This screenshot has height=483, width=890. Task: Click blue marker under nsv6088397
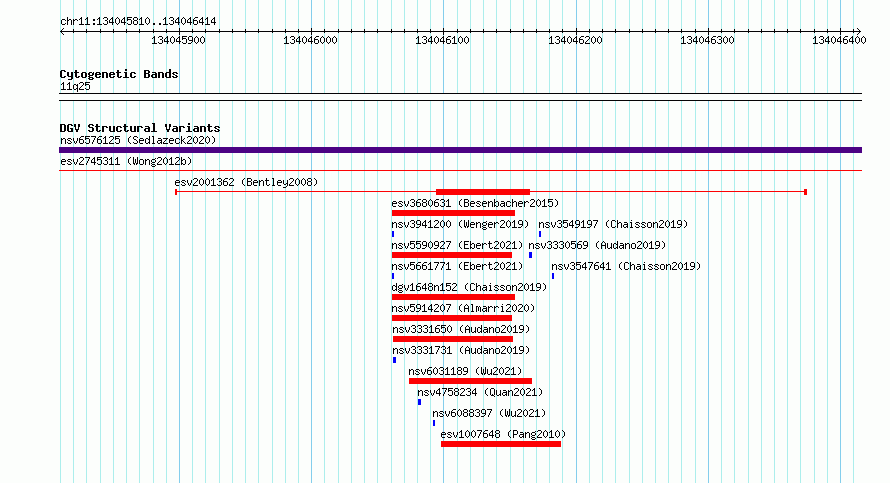coord(434,423)
